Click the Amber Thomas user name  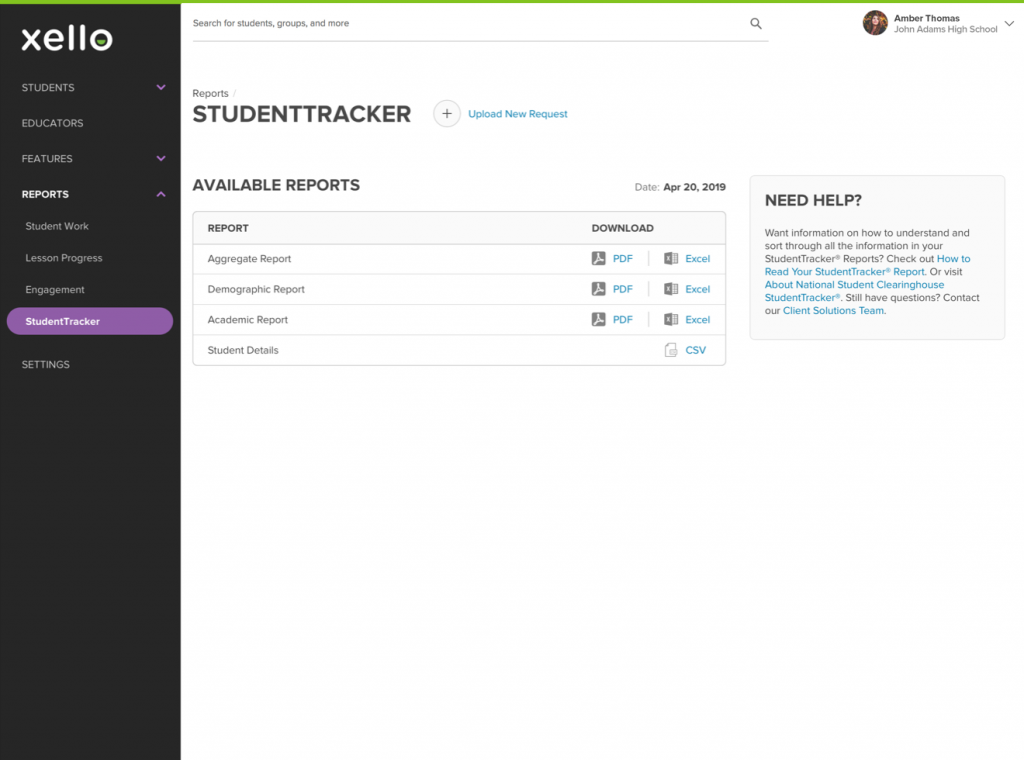[927, 18]
